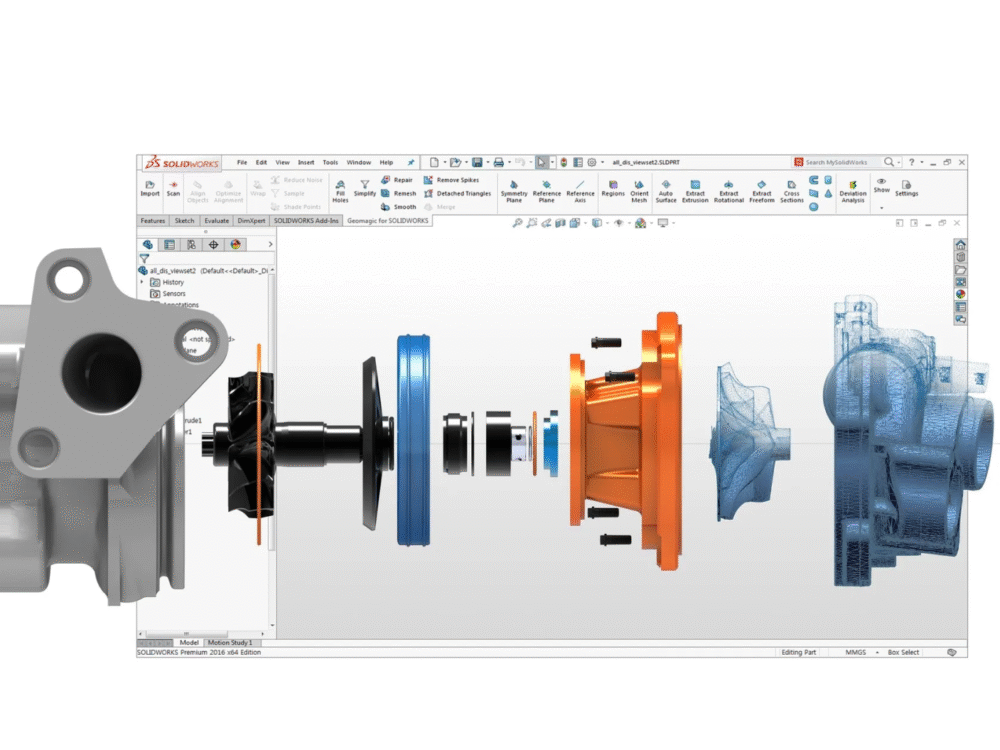1000x750 pixels.
Task: Select Detached Triangles command
Action: click(x=457, y=193)
